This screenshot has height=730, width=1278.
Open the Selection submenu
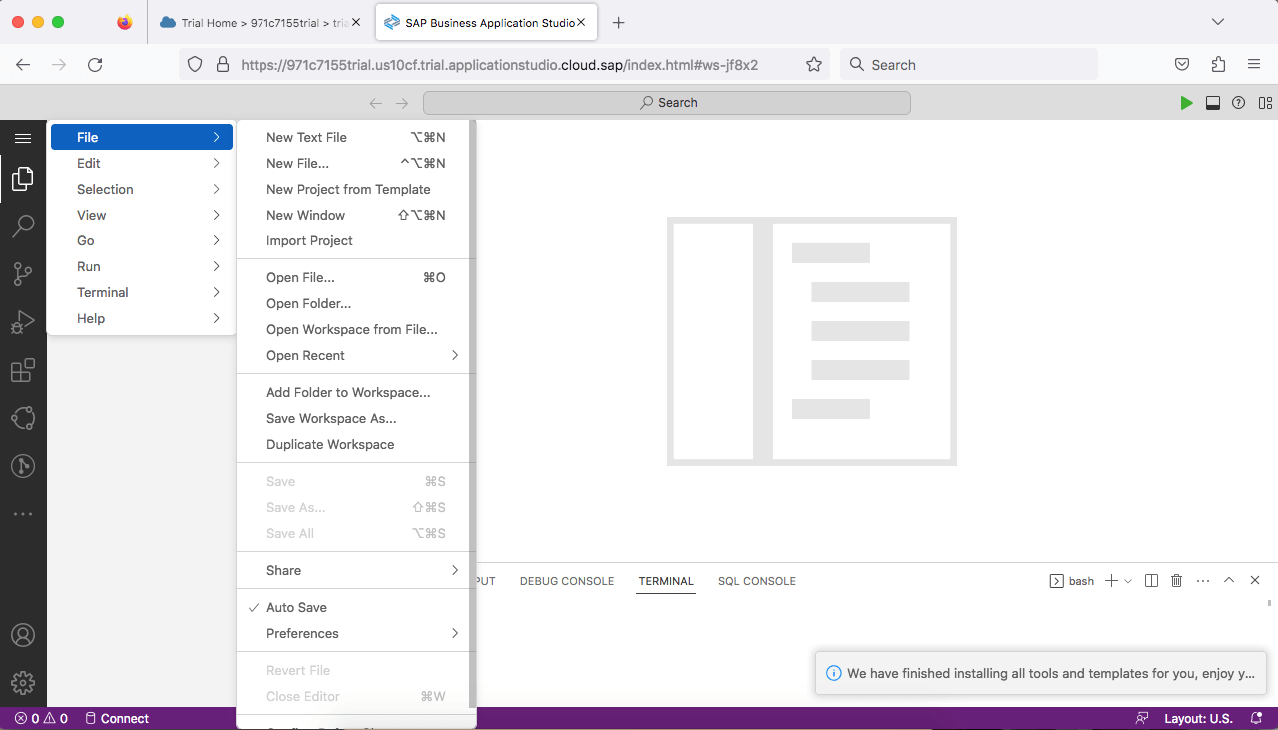[142, 190]
